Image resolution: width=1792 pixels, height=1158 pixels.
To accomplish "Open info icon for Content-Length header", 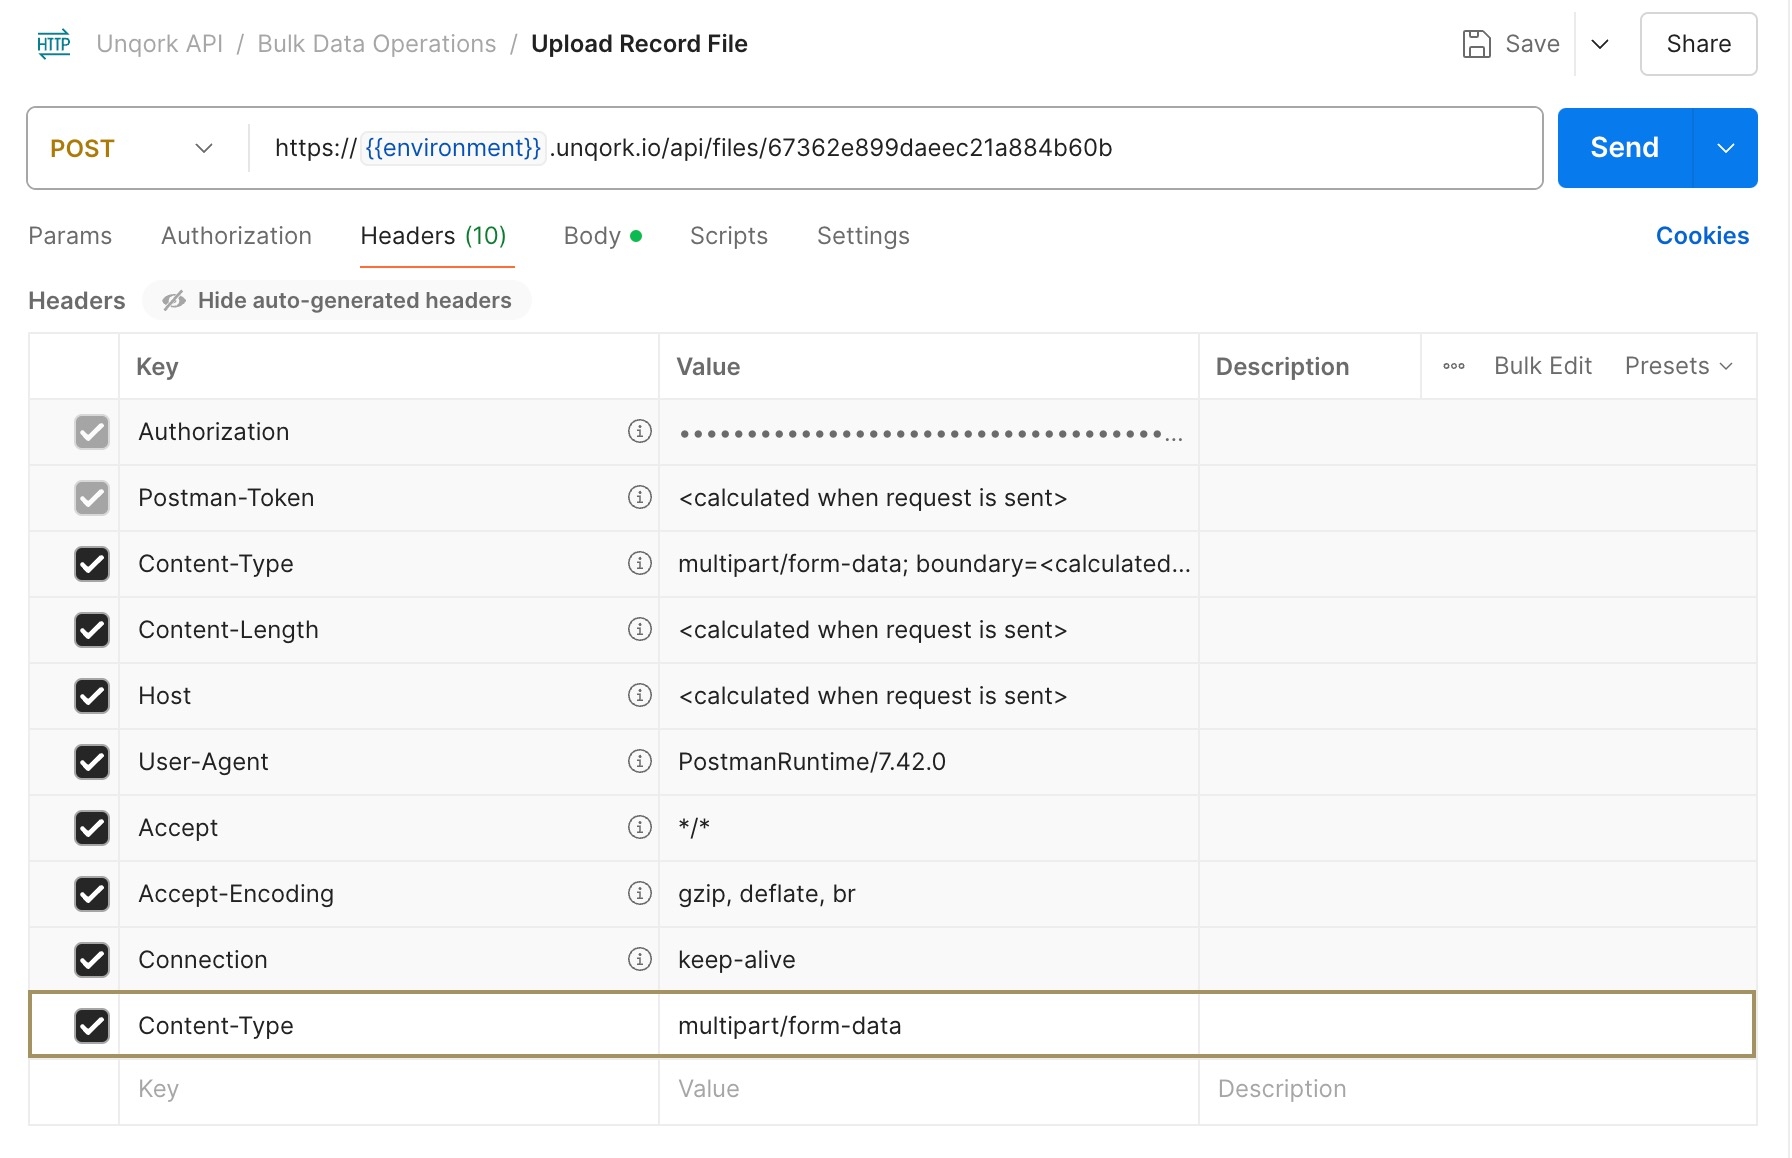I will coord(639,629).
